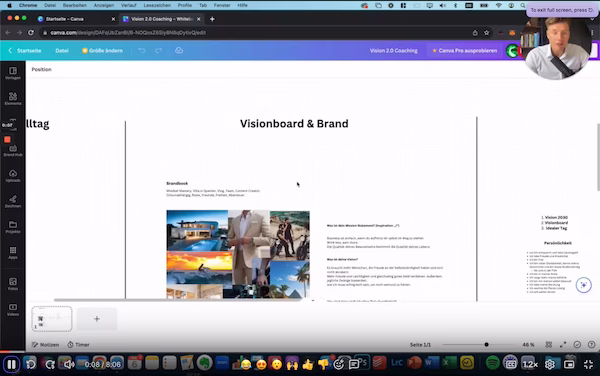
Task: Open the Notizen notes panel
Action: pyautogui.click(x=46, y=345)
